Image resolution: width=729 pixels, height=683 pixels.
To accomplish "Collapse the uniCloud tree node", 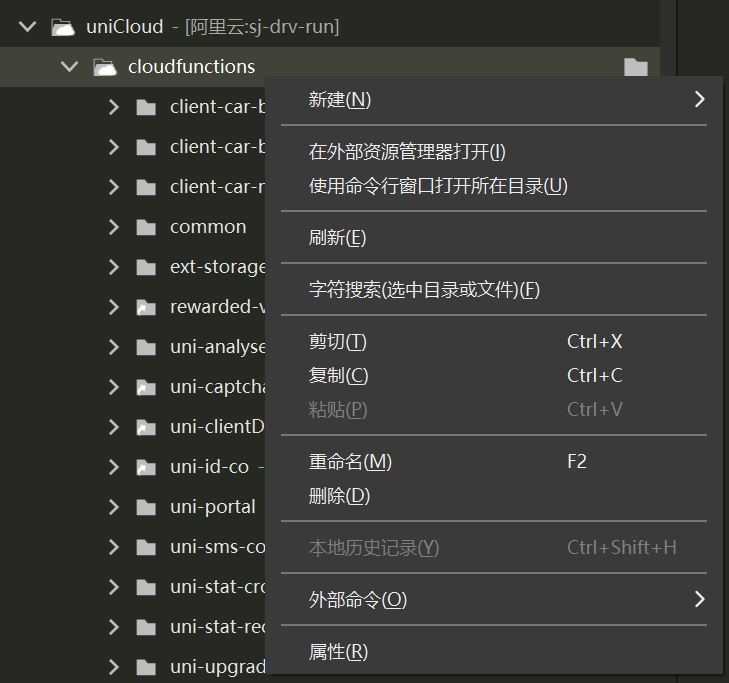I will pyautogui.click(x=28, y=27).
